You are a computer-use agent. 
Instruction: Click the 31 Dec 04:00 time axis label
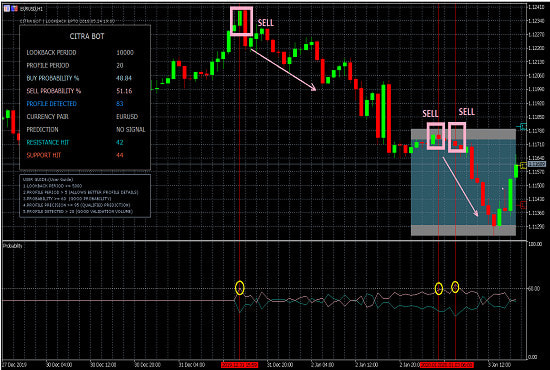tap(192, 365)
